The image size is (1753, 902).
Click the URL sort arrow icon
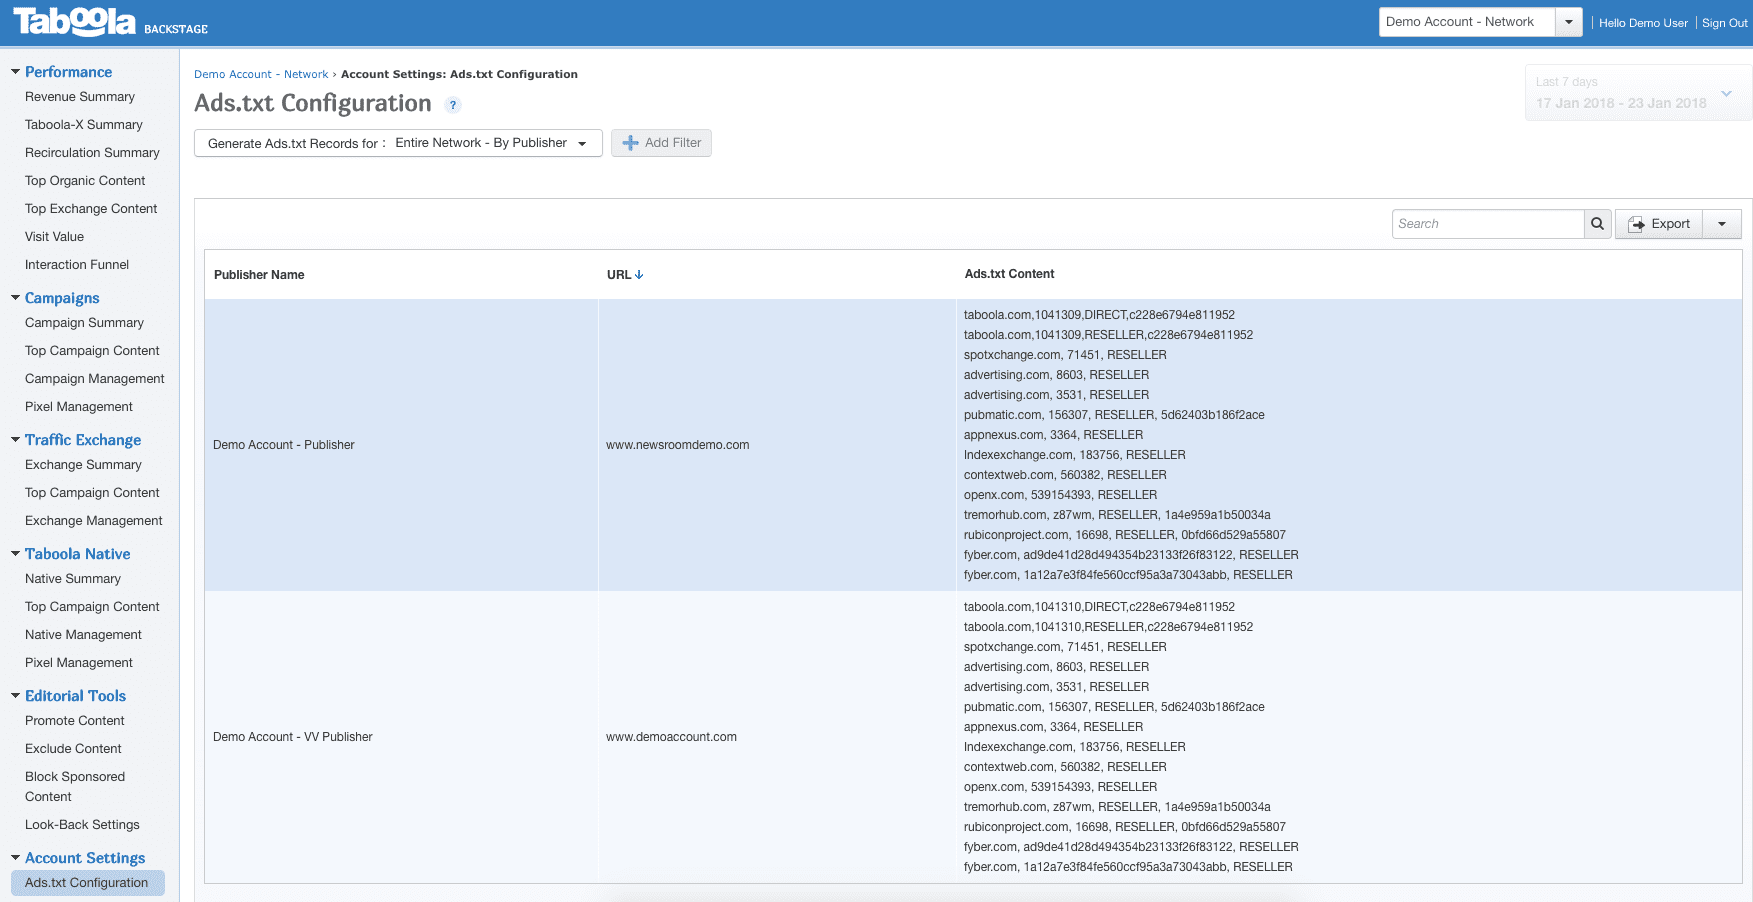(639, 275)
